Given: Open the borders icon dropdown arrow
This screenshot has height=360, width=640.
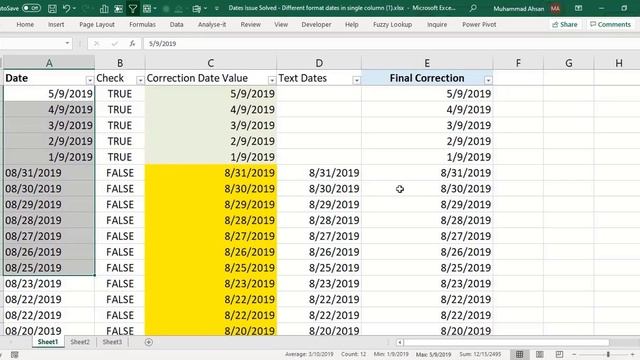Looking at the screenshot, I should point(155,8).
